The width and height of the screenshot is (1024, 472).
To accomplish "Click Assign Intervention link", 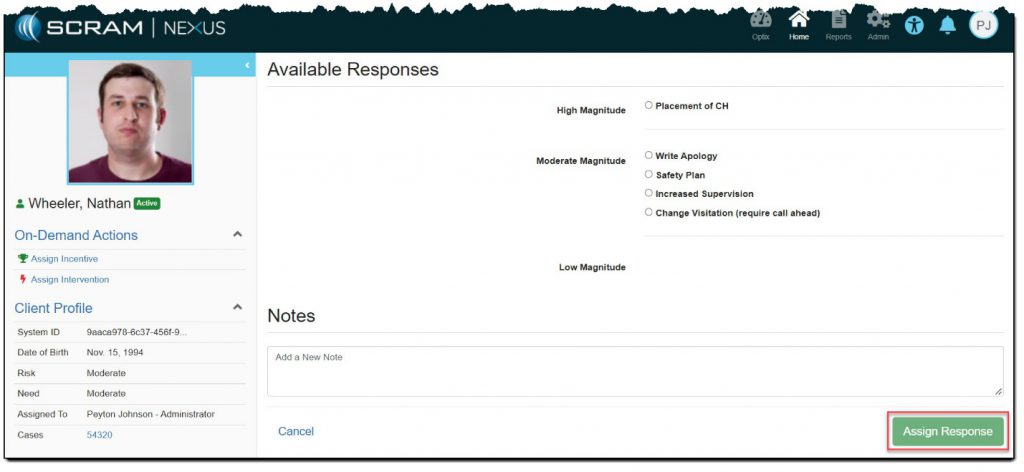I will pyautogui.click(x=69, y=280).
